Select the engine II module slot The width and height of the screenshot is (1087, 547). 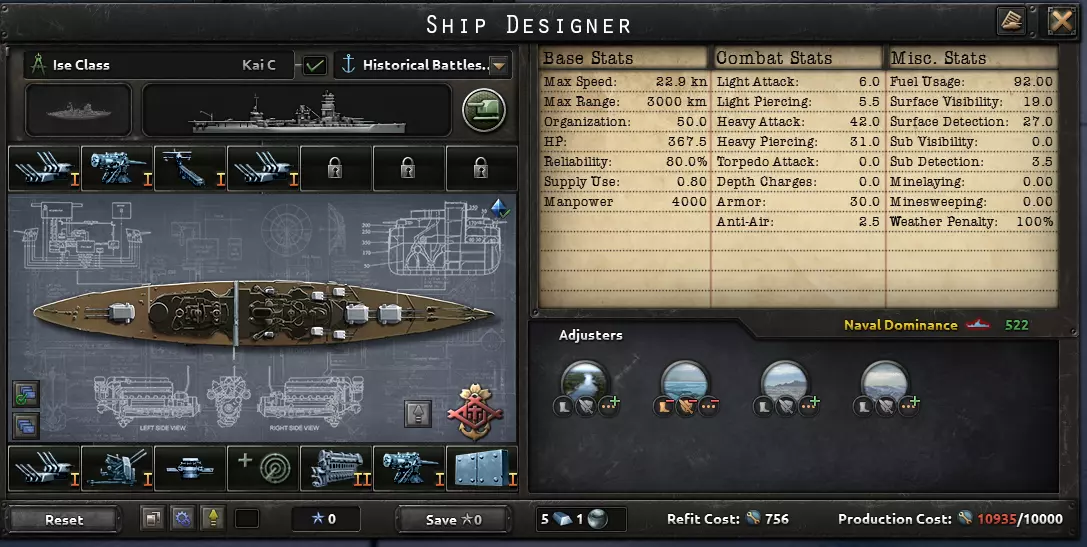coord(336,469)
